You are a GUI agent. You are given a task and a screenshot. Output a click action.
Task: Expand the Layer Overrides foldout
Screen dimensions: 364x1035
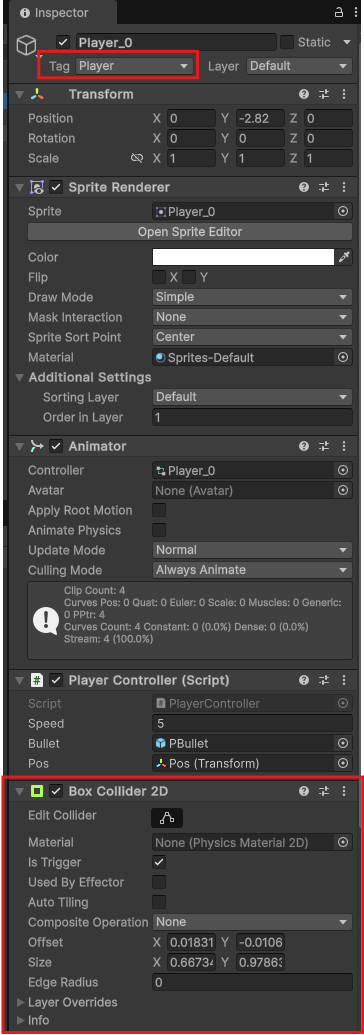(x=21, y=1002)
